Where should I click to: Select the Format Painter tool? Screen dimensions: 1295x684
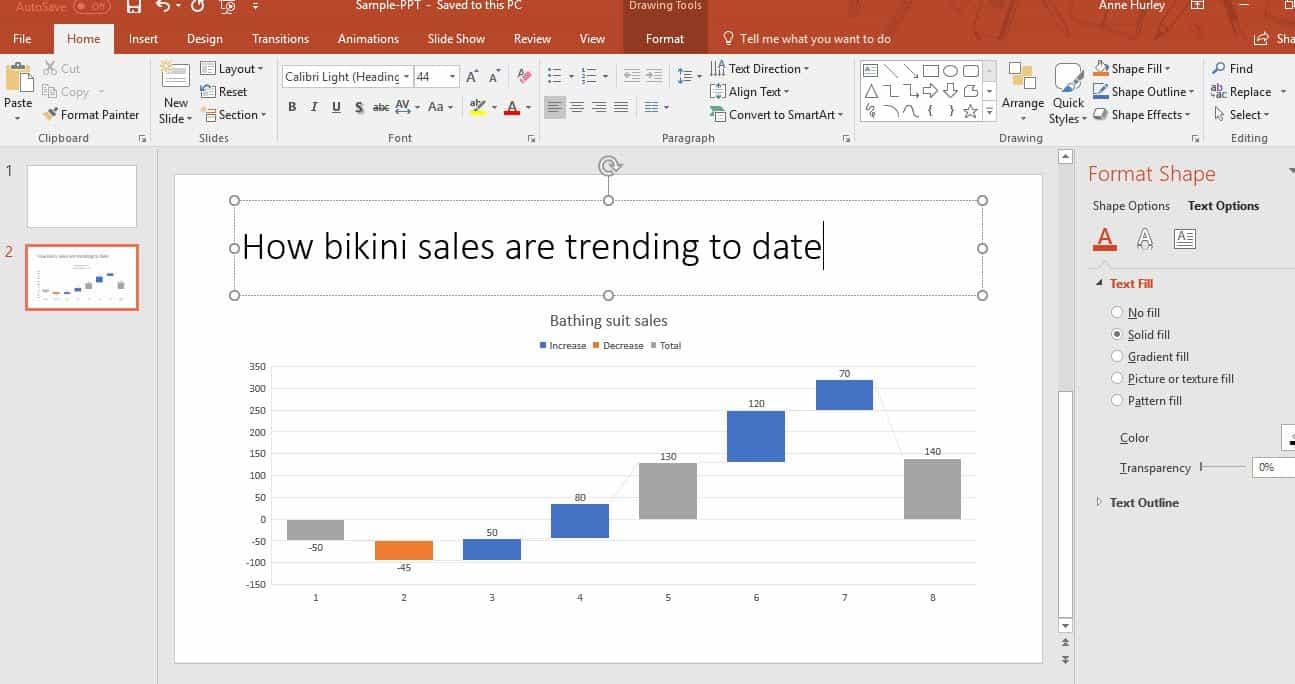(91, 114)
